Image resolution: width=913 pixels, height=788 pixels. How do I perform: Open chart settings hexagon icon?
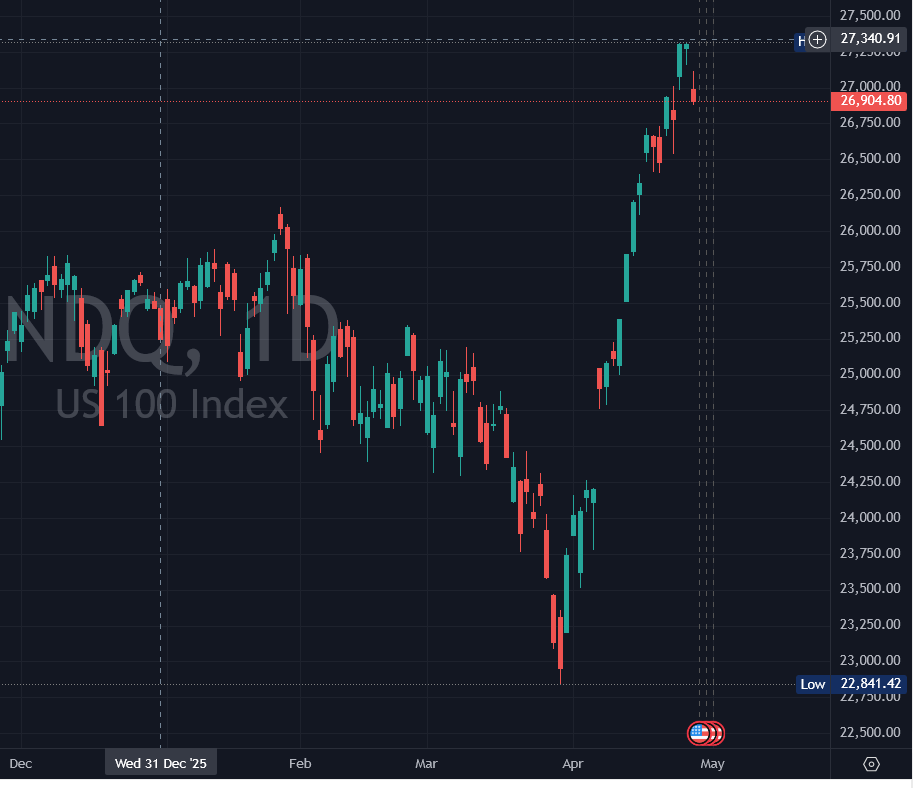click(x=871, y=764)
